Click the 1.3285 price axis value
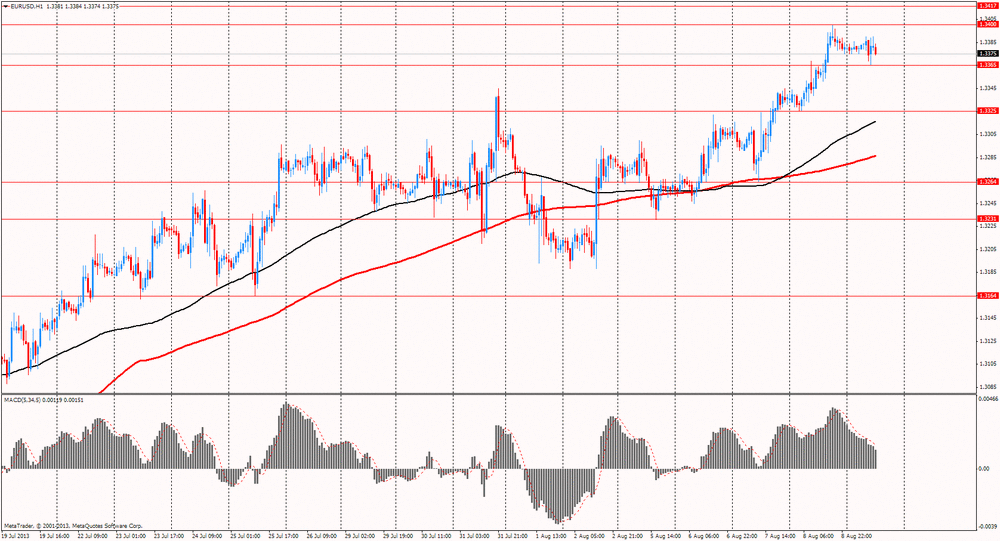Image resolution: width=1000 pixels, height=541 pixels. pyautogui.click(x=987, y=157)
